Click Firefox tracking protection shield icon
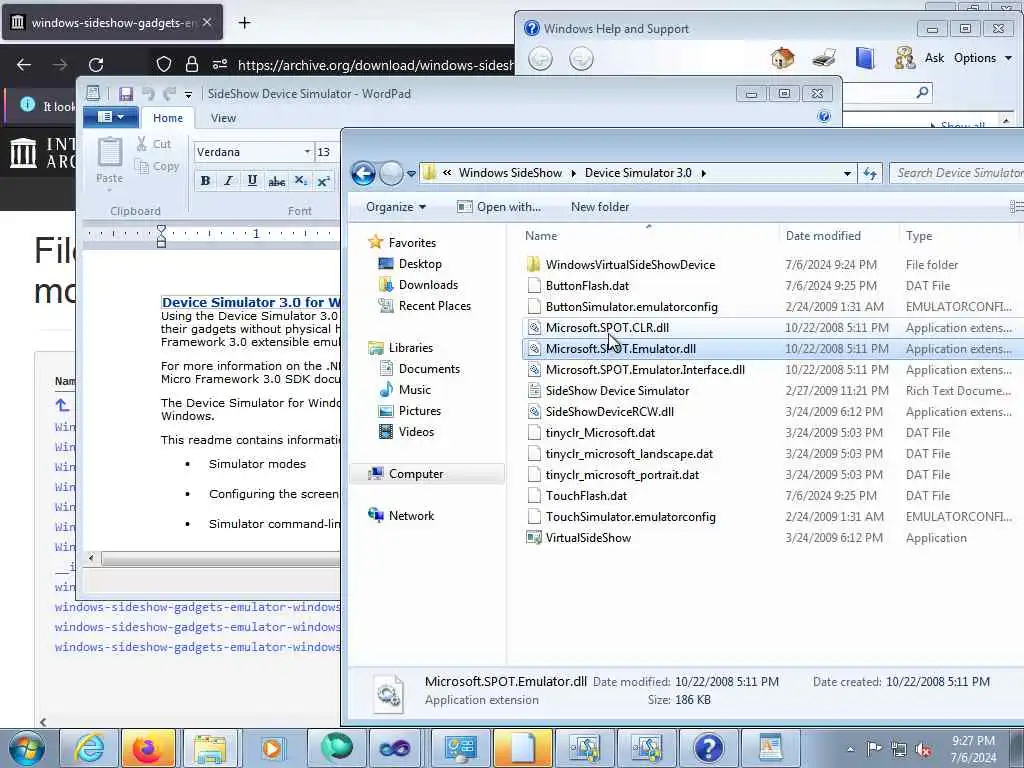Viewport: 1024px width, 768px height. tap(163, 64)
